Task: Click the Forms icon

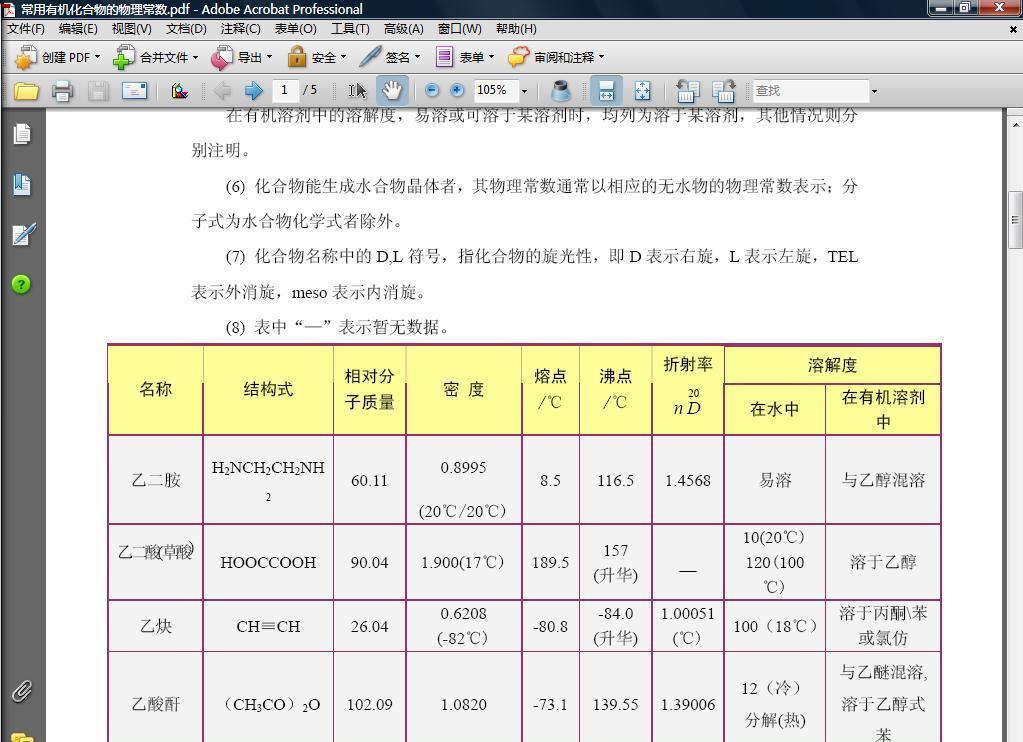Action: pyautogui.click(x=444, y=57)
